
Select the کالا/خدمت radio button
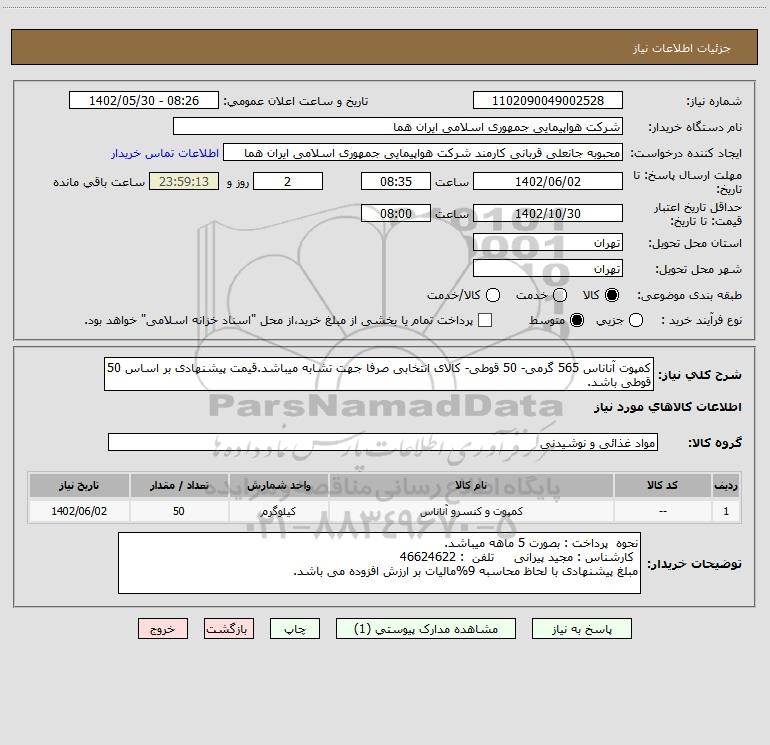pos(493,295)
